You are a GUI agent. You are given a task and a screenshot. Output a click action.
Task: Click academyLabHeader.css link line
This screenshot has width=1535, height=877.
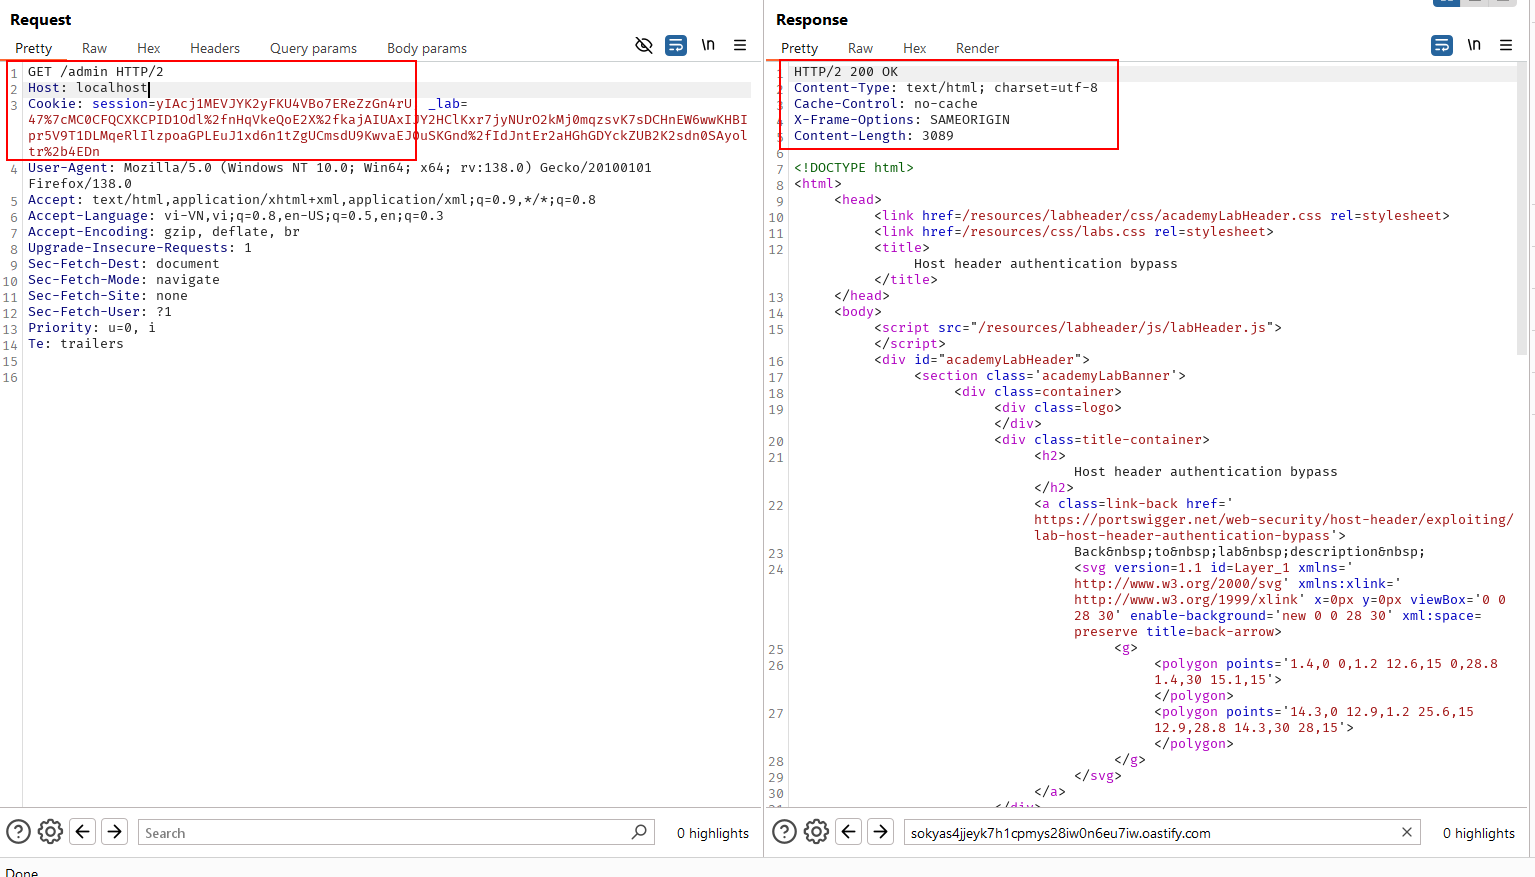coord(1162,216)
